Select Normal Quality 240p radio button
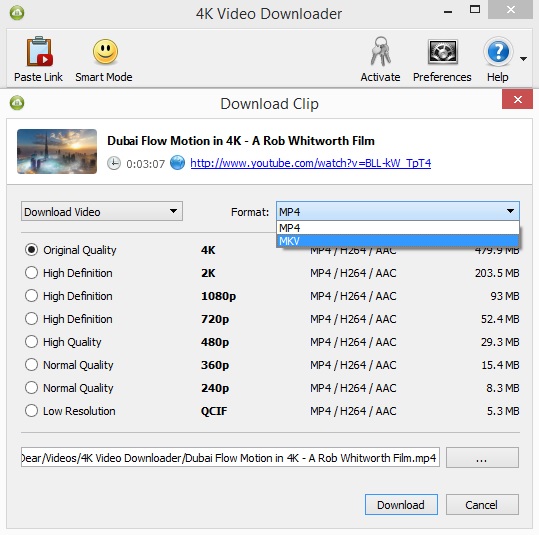 [x=31, y=388]
